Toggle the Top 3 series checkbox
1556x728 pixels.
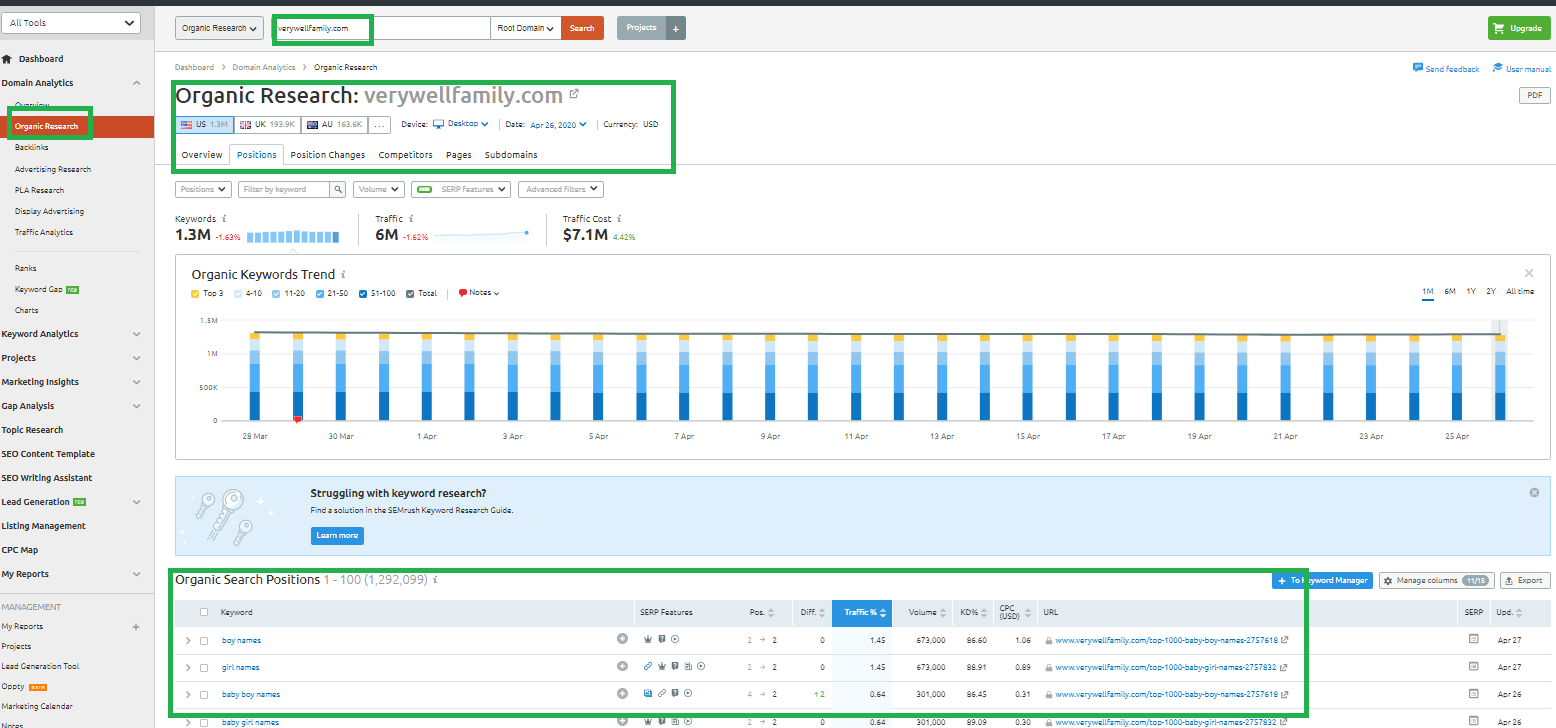195,293
